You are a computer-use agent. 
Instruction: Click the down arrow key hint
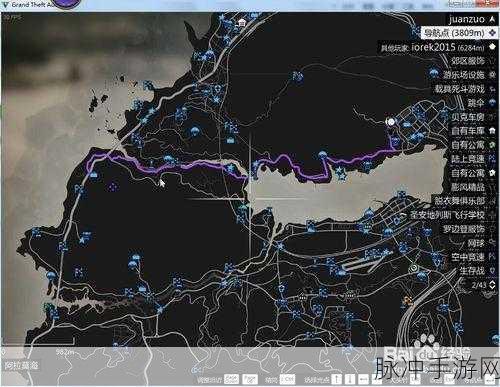point(350,379)
